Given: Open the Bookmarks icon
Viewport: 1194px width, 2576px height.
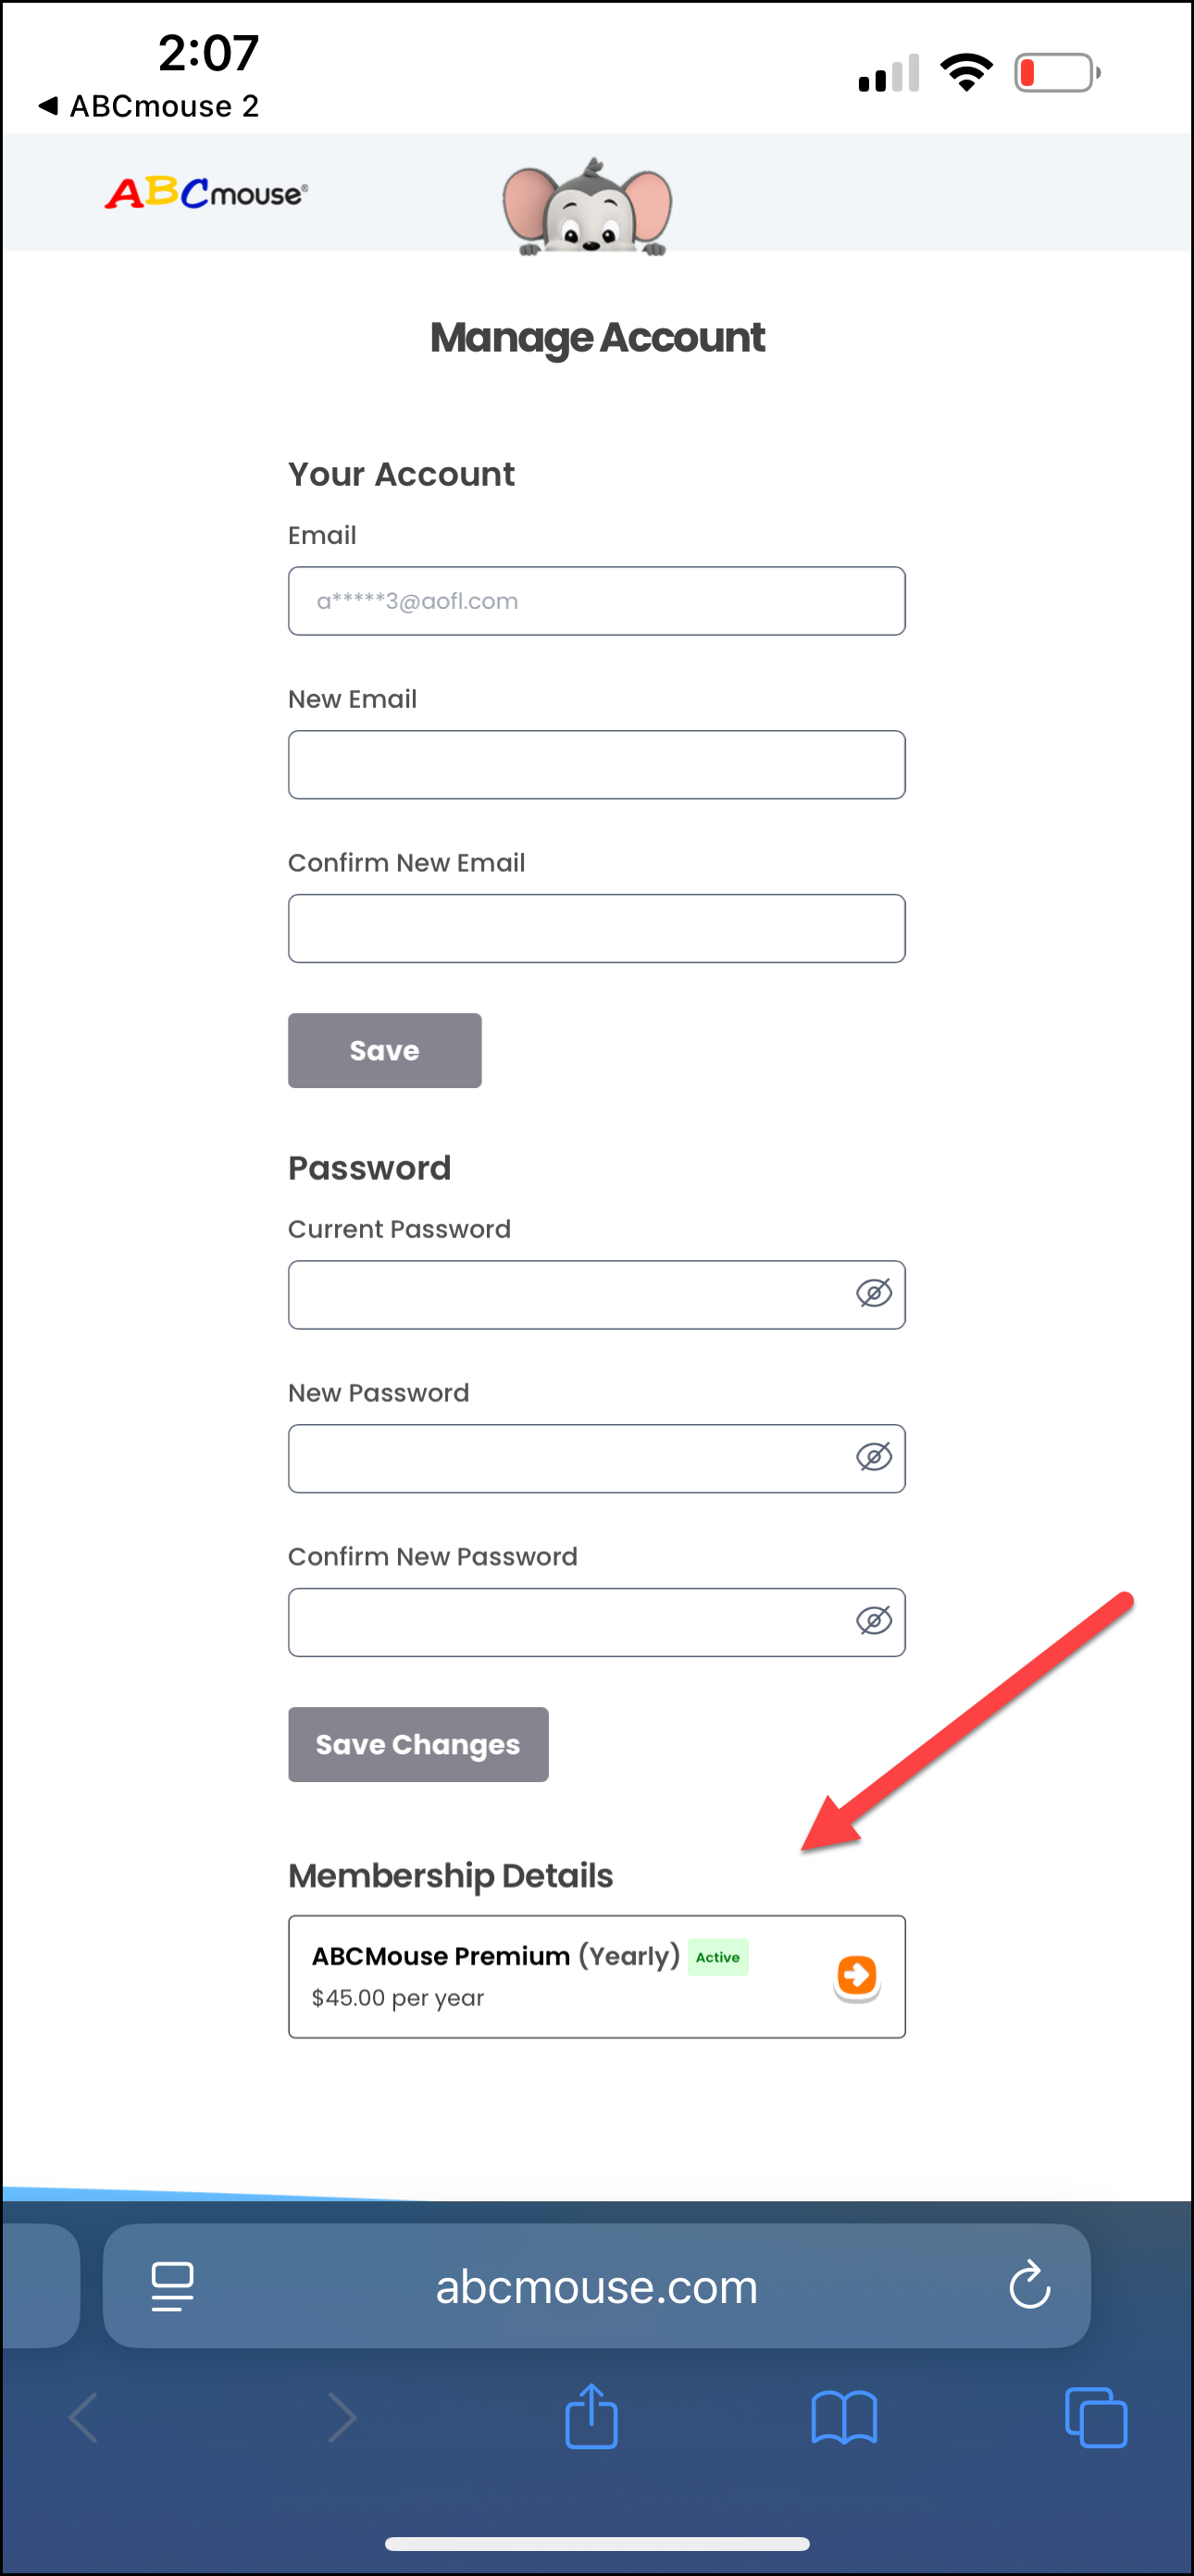Looking at the screenshot, I should (x=845, y=2418).
